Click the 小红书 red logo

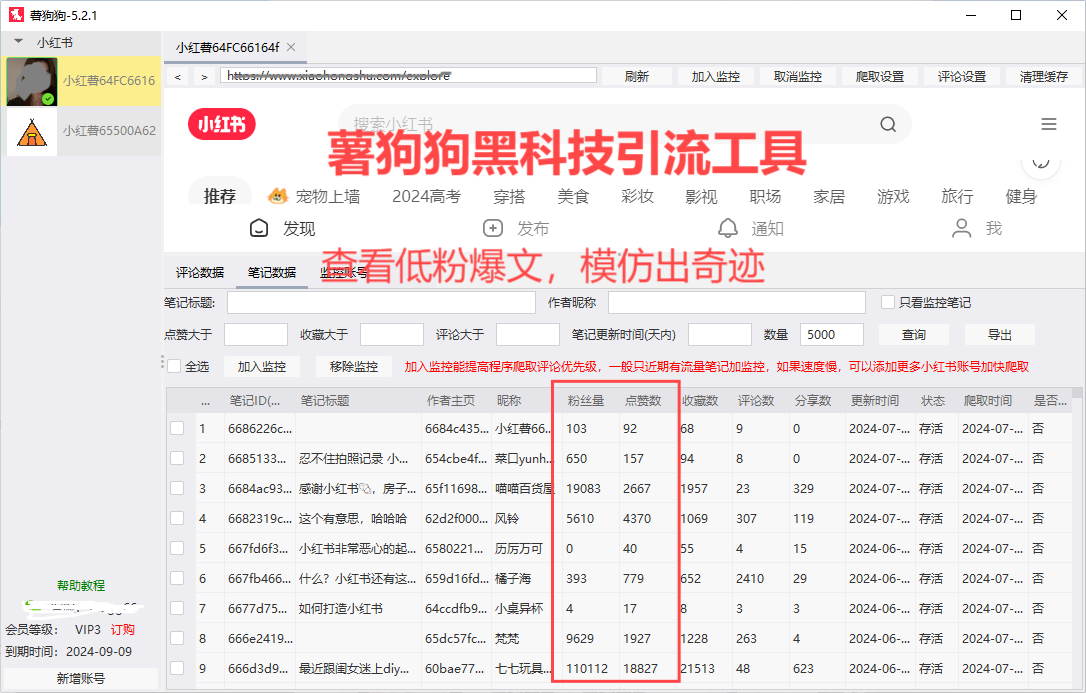click(x=222, y=124)
